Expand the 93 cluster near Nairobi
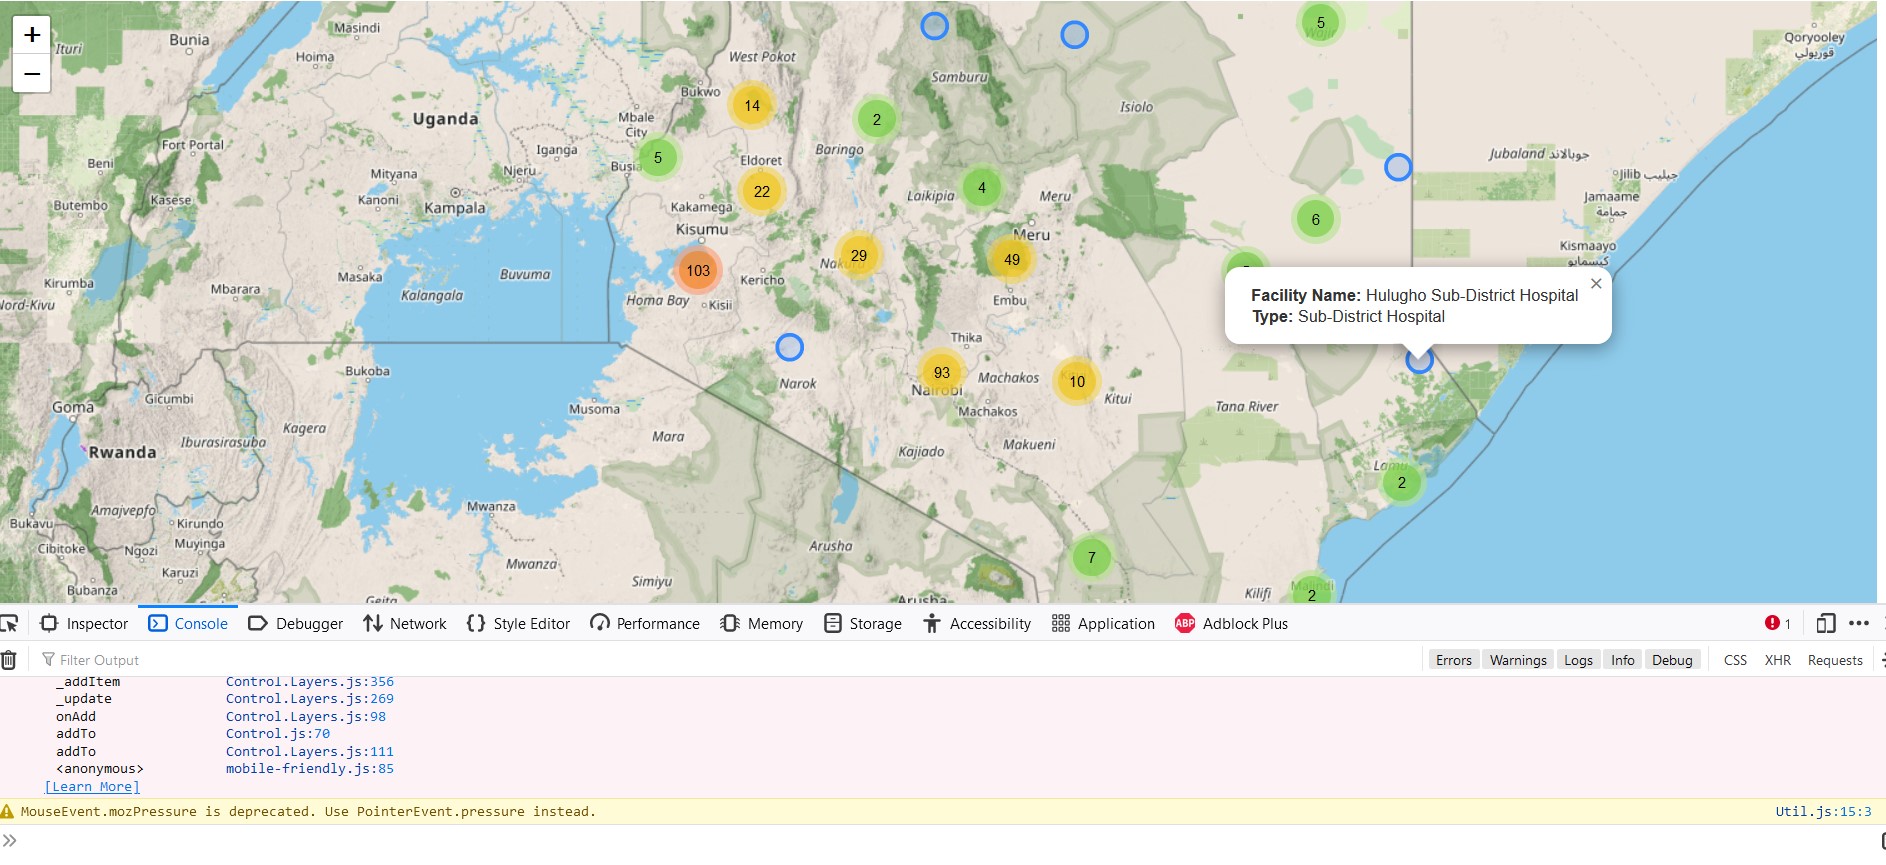The height and width of the screenshot is (865, 1886). [x=941, y=373]
